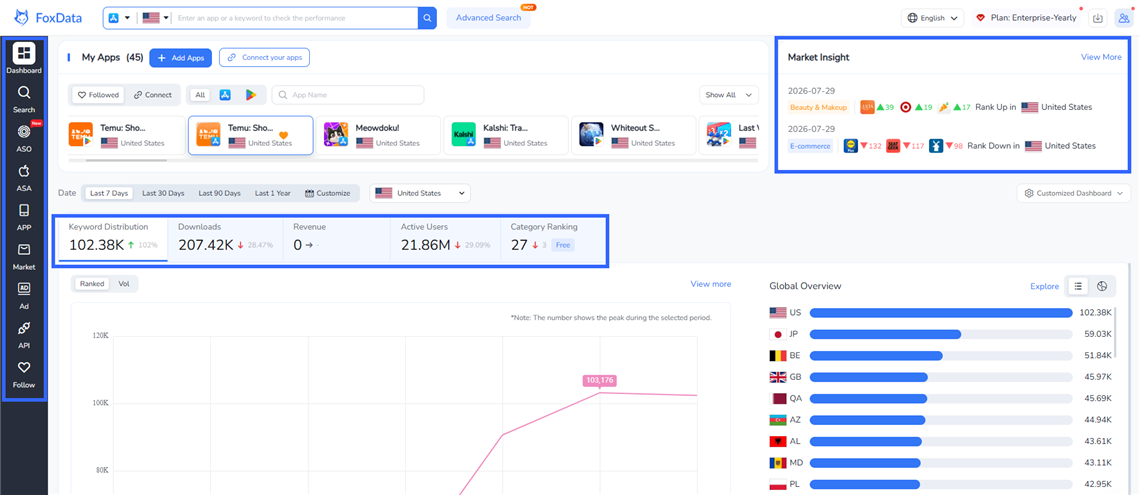Open the Customized Dashboard dropdown
This screenshot has height=495, width=1140.
[x=1074, y=193]
